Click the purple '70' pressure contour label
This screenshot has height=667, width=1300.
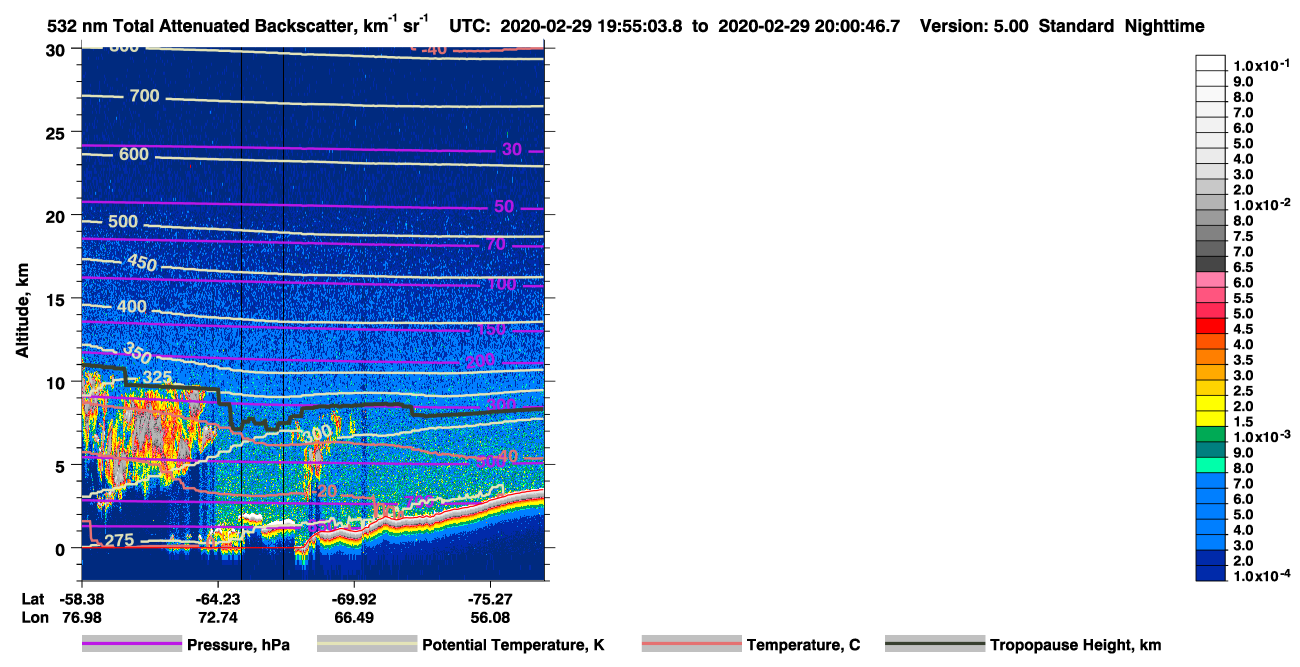point(496,244)
